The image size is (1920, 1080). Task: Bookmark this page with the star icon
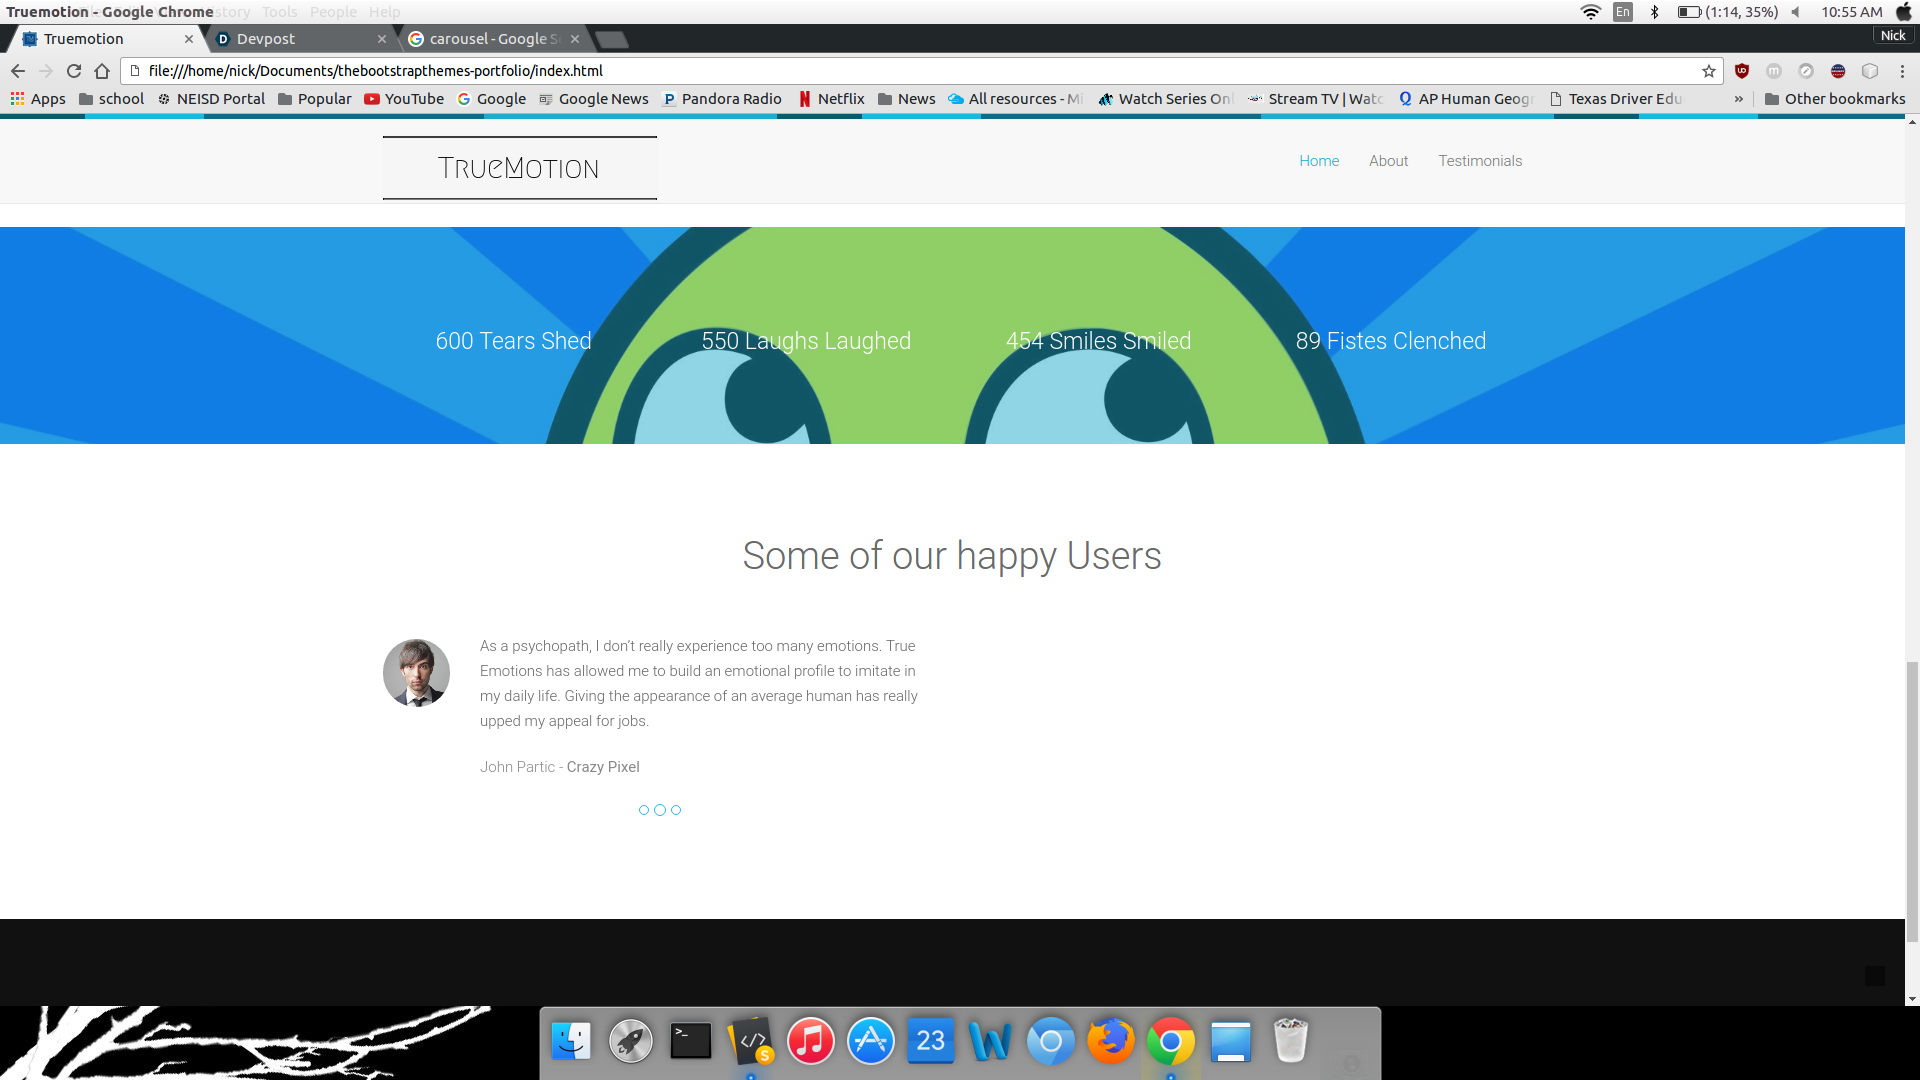tap(1709, 71)
